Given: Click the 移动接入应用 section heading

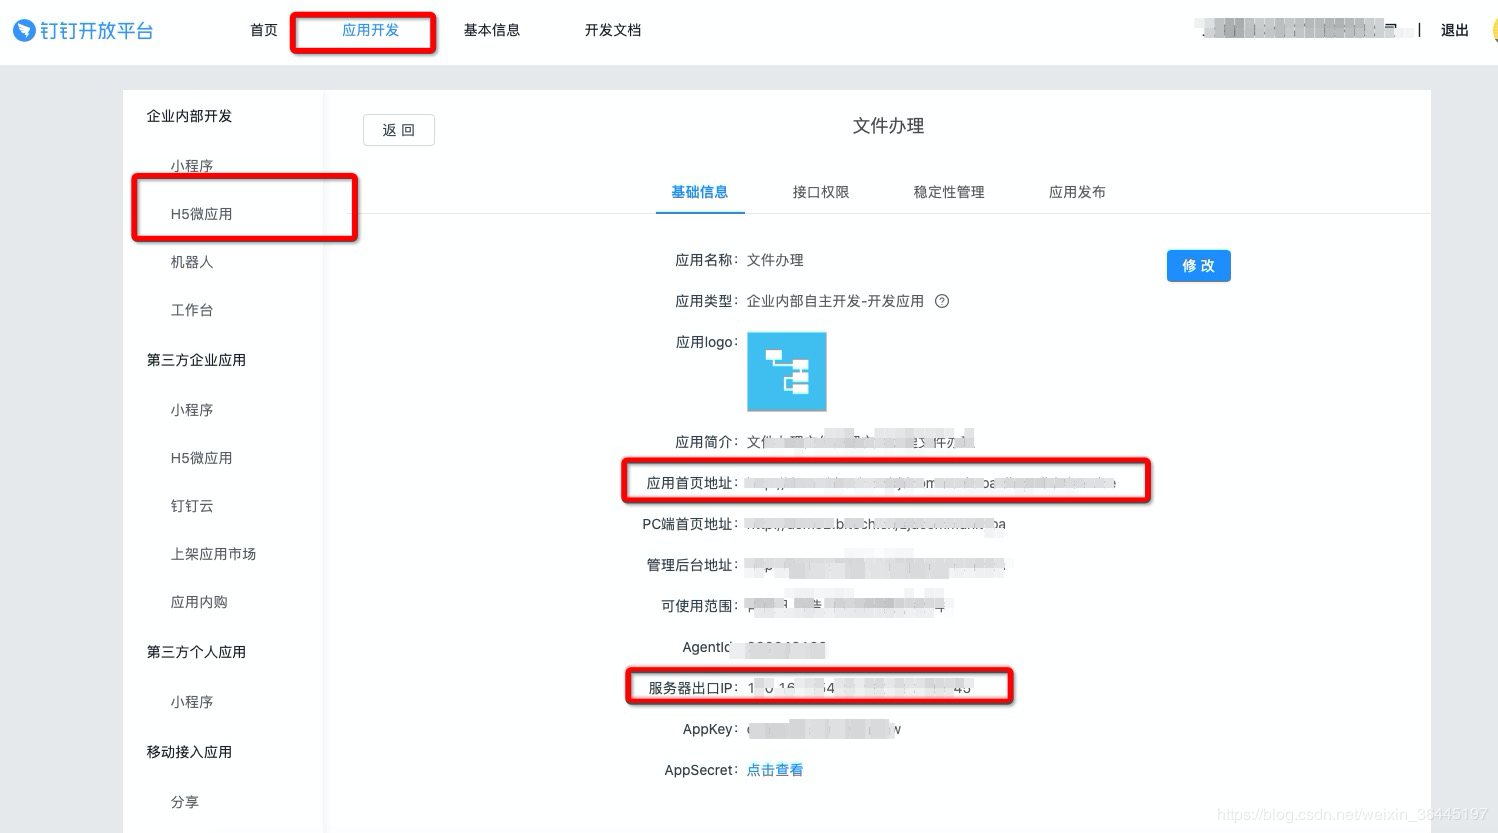Looking at the screenshot, I should tap(189, 752).
